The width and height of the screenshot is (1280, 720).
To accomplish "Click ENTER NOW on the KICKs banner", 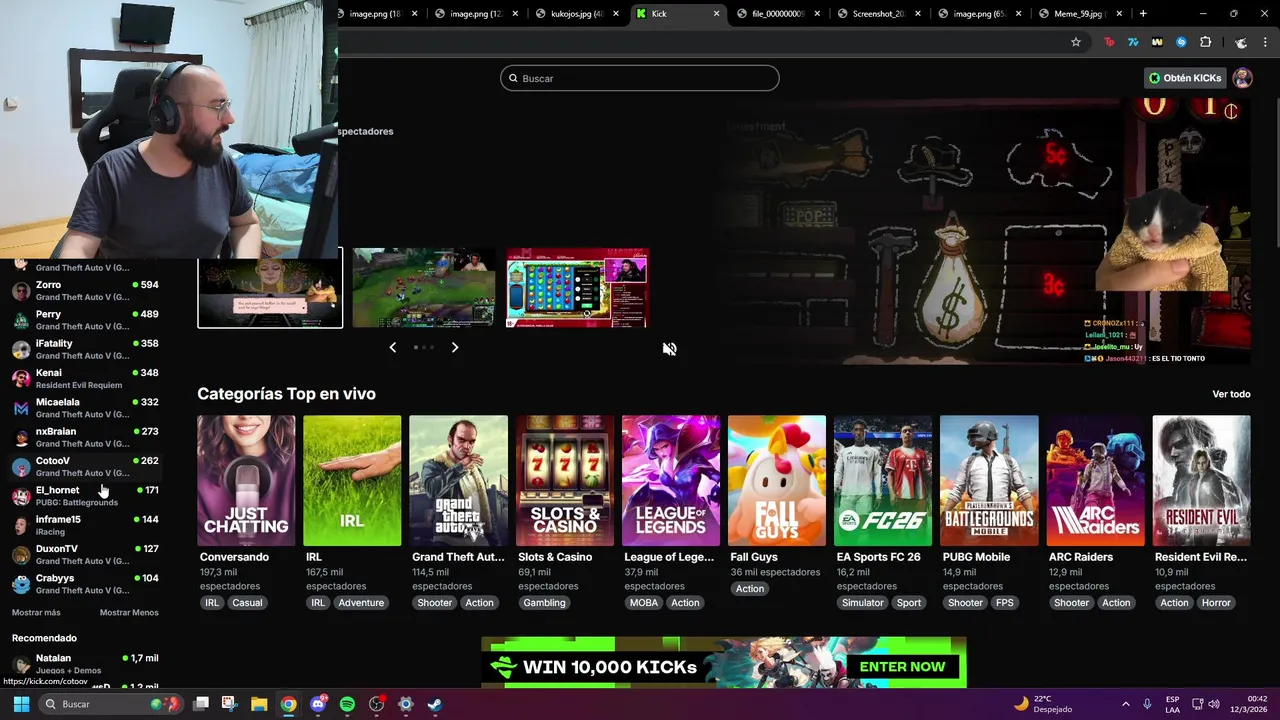I will coord(902,667).
